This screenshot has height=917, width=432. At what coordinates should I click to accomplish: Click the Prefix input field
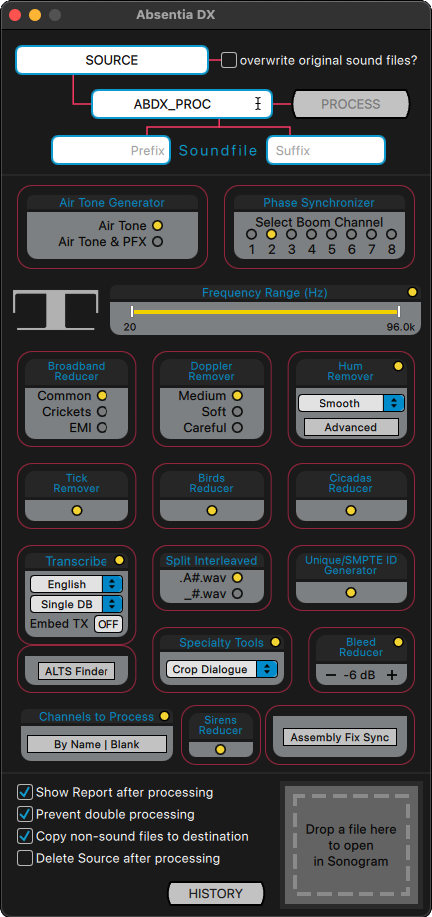tap(111, 150)
